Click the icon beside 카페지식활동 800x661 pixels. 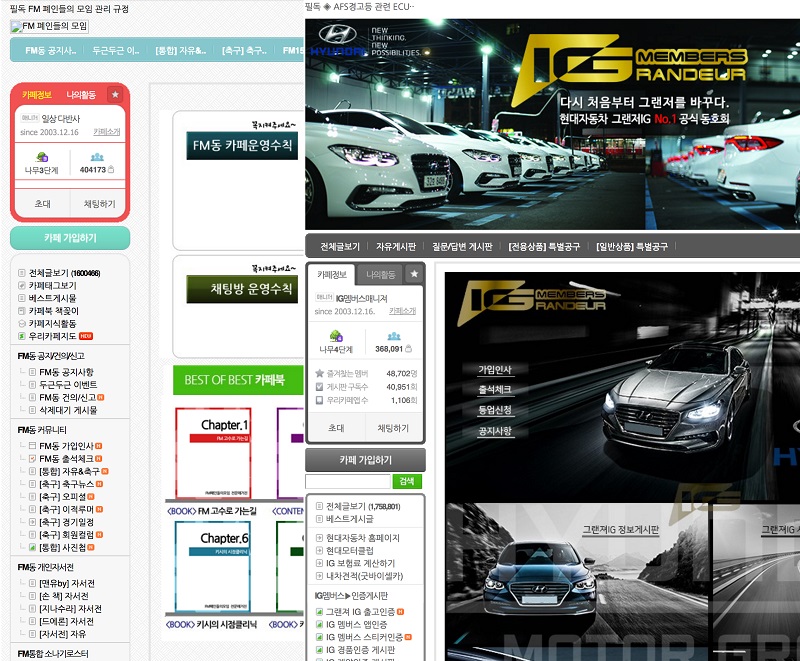pyautogui.click(x=21, y=324)
